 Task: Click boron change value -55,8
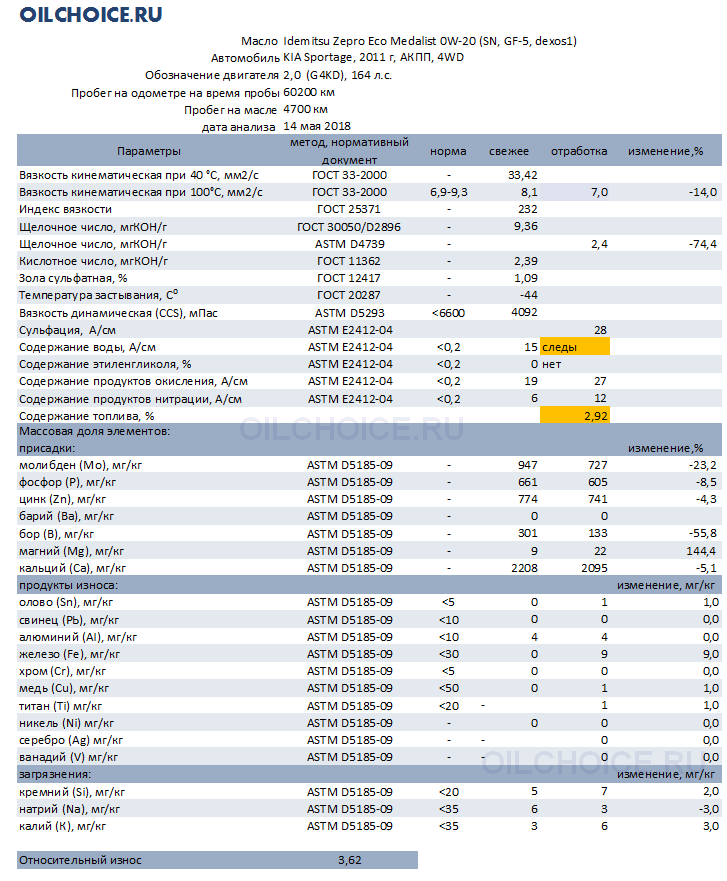[x=703, y=533]
